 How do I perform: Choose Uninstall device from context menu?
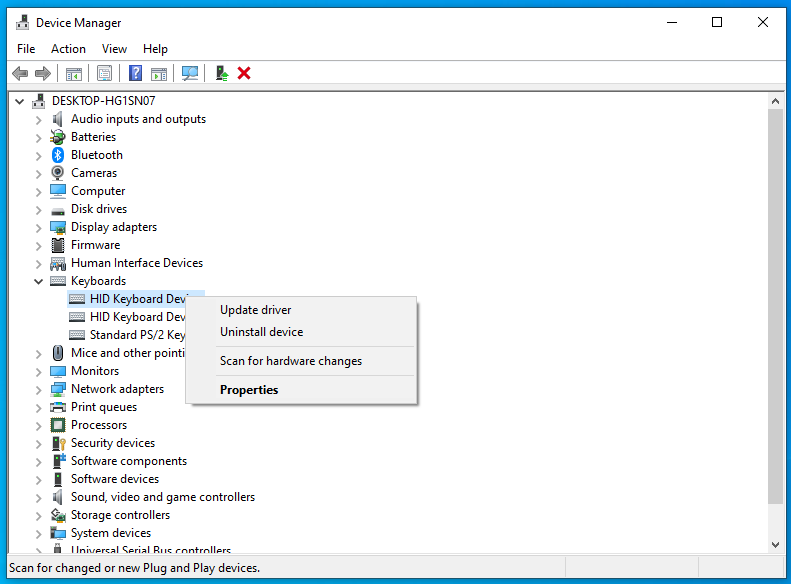(301, 332)
